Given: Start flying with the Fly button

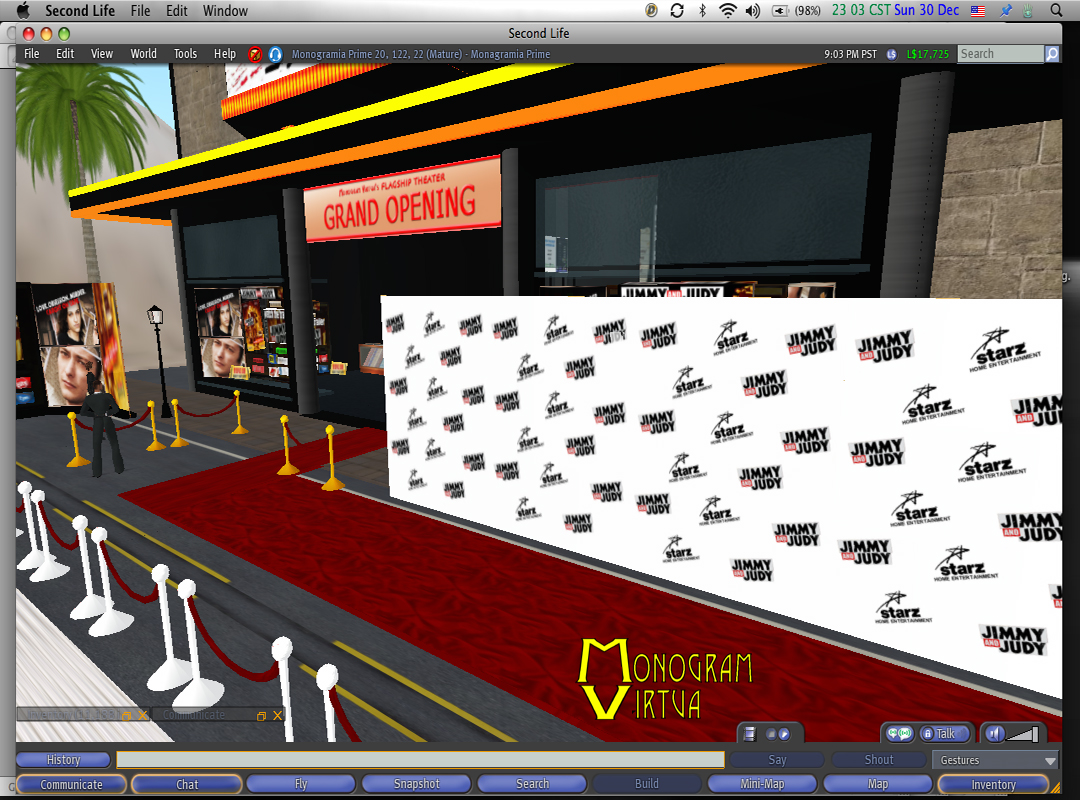Looking at the screenshot, I should coord(301,783).
